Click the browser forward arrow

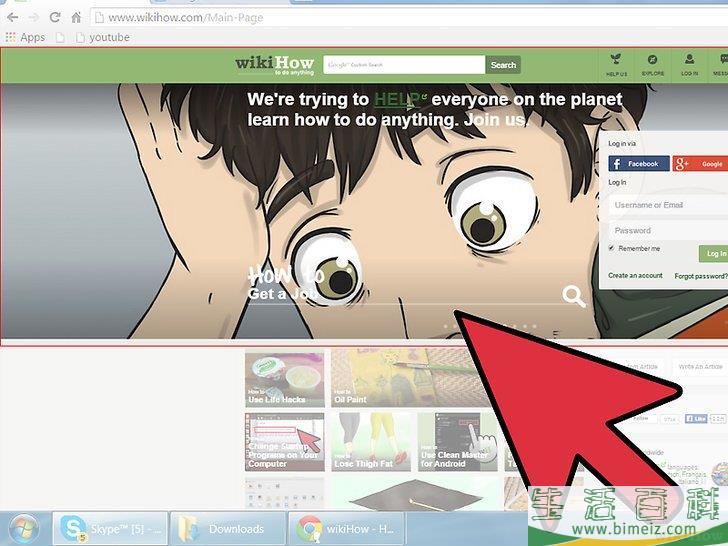coord(33,18)
